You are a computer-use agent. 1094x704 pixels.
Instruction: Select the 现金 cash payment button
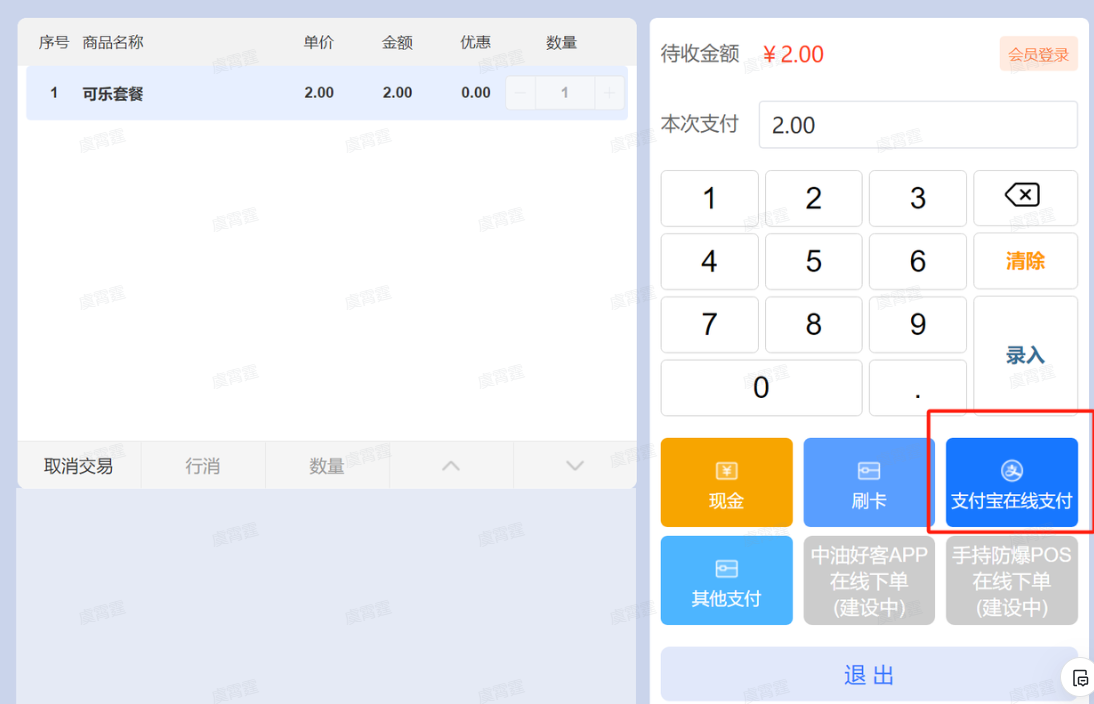pos(726,483)
